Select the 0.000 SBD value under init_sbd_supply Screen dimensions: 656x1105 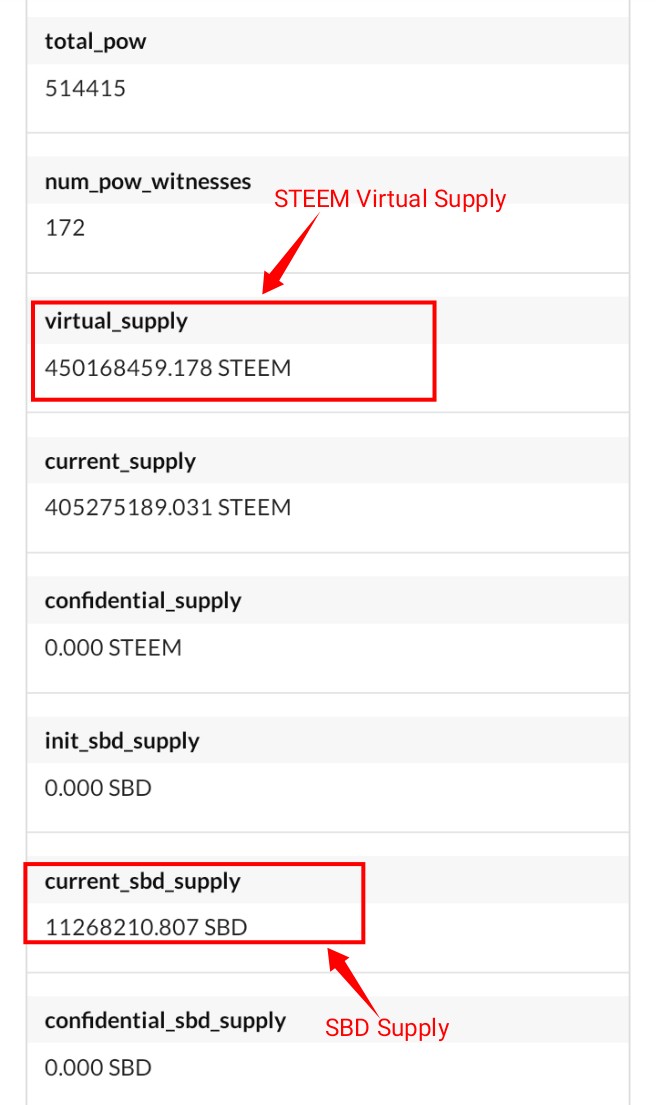[x=98, y=788]
